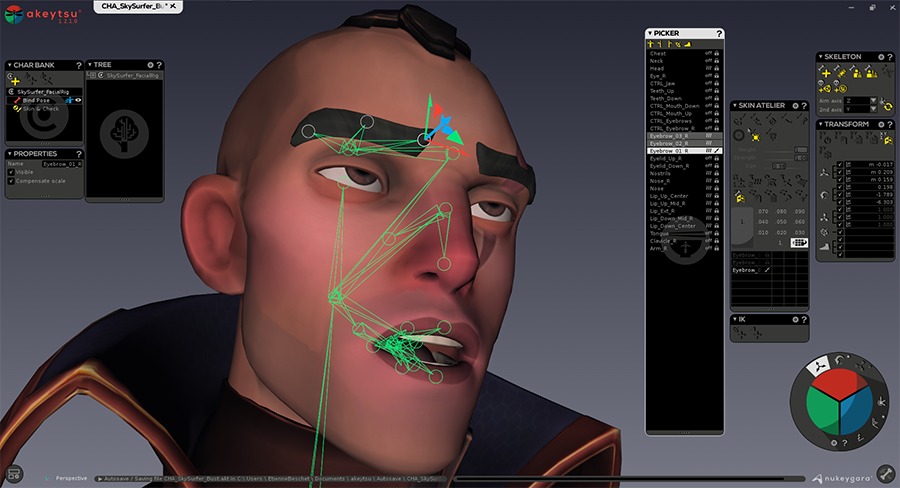
Task: Click the yellow XYZ icon in Transform
Action: 887,138
